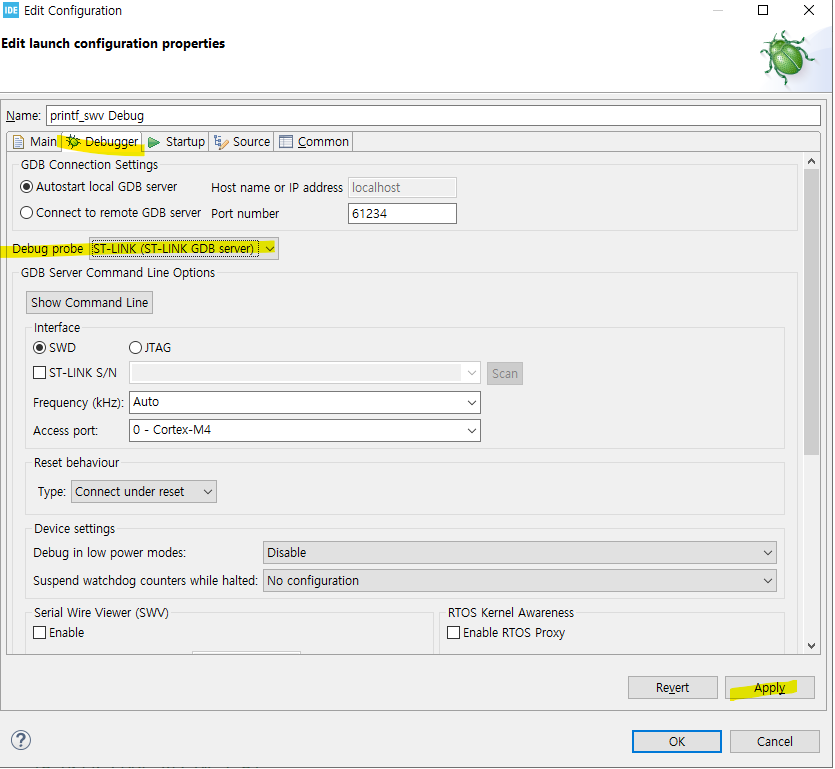This screenshot has width=835, height=769.
Task: Choose the SWD interface radio button
Action: (x=39, y=348)
